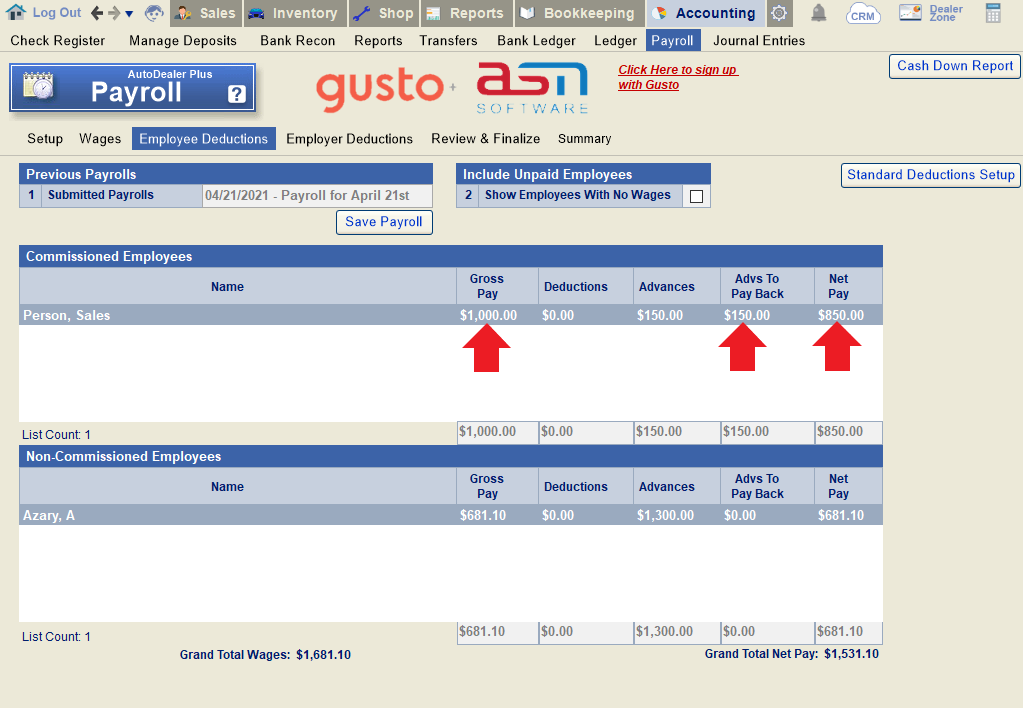
Task: Switch to the Employer Deductions tab
Action: coord(349,139)
